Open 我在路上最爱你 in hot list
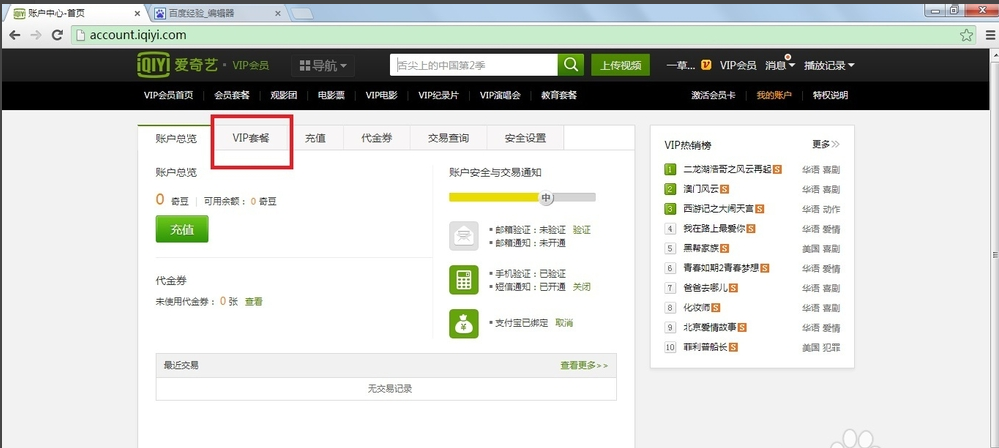The height and width of the screenshot is (448, 999). point(714,229)
